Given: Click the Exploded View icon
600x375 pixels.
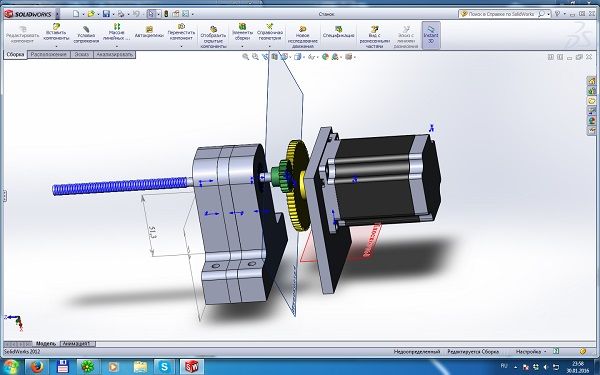Looking at the screenshot, I should click(374, 37).
